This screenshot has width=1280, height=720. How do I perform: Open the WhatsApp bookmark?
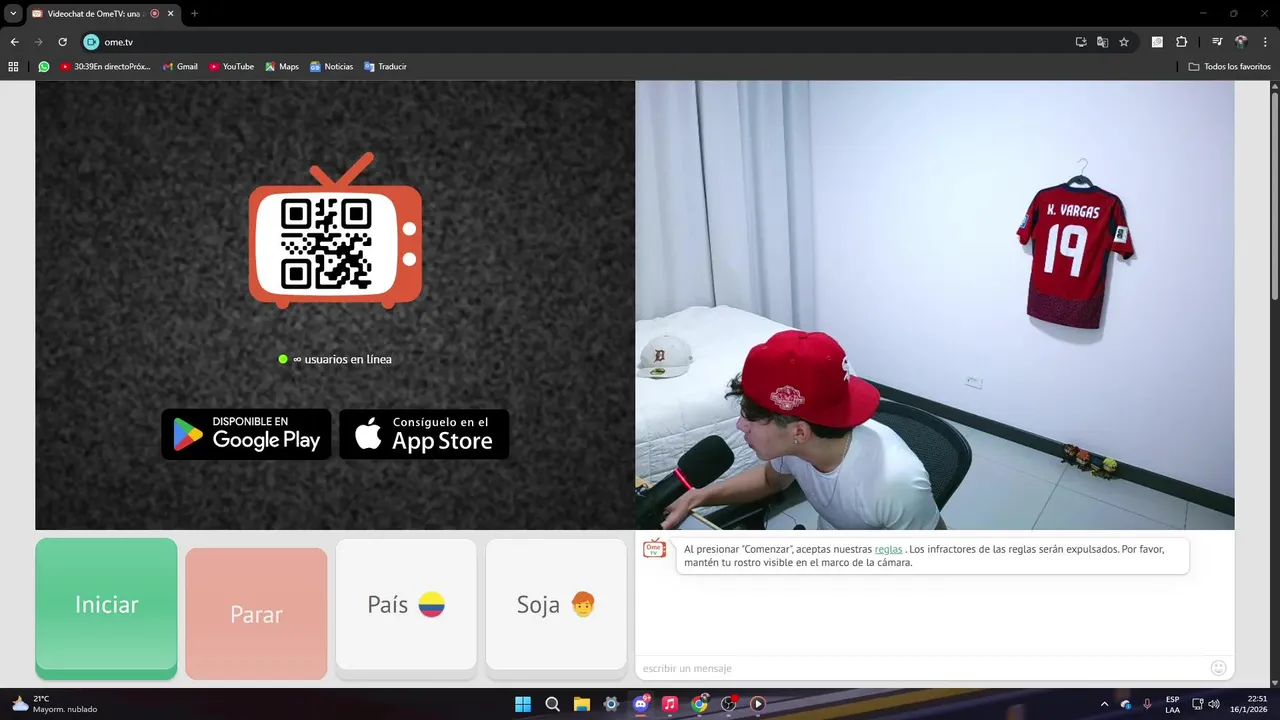43,67
